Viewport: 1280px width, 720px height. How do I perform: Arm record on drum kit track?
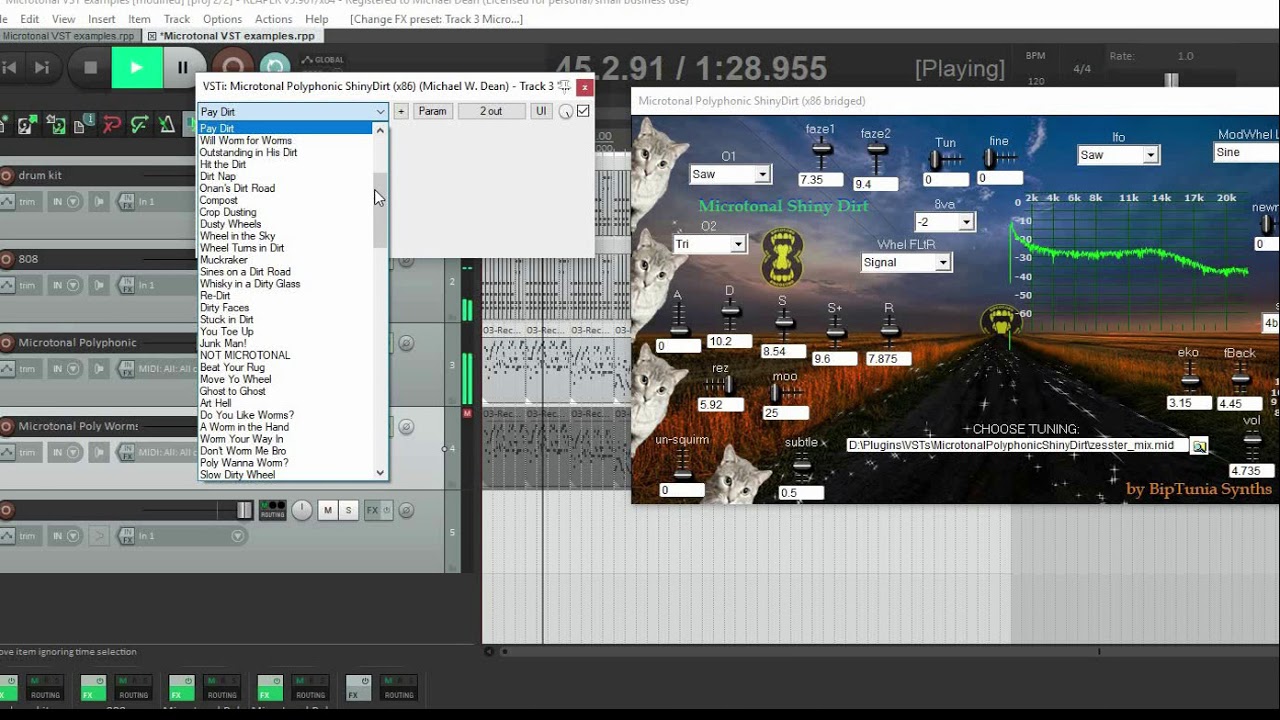tap(7, 175)
